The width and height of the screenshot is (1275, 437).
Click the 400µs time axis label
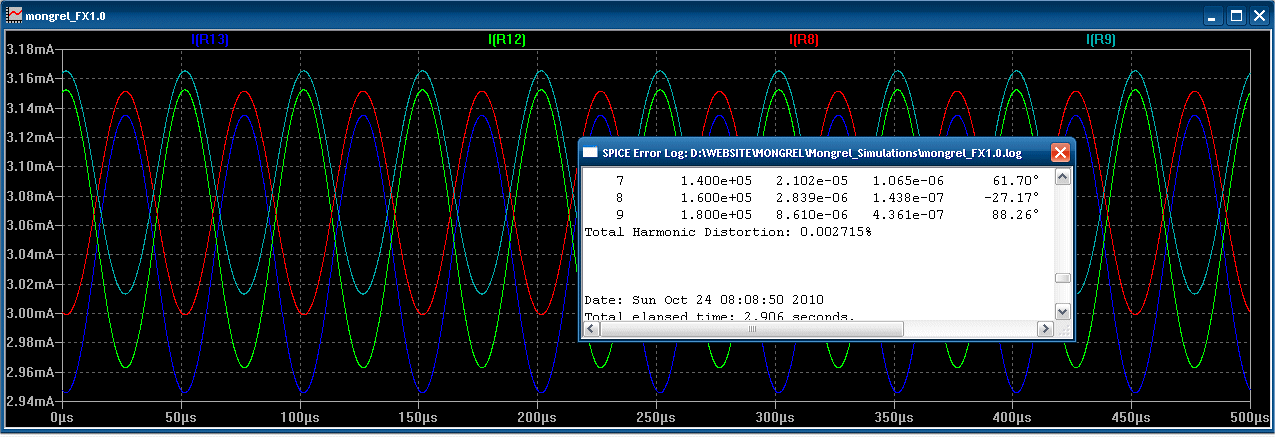pyautogui.click(x=1012, y=417)
